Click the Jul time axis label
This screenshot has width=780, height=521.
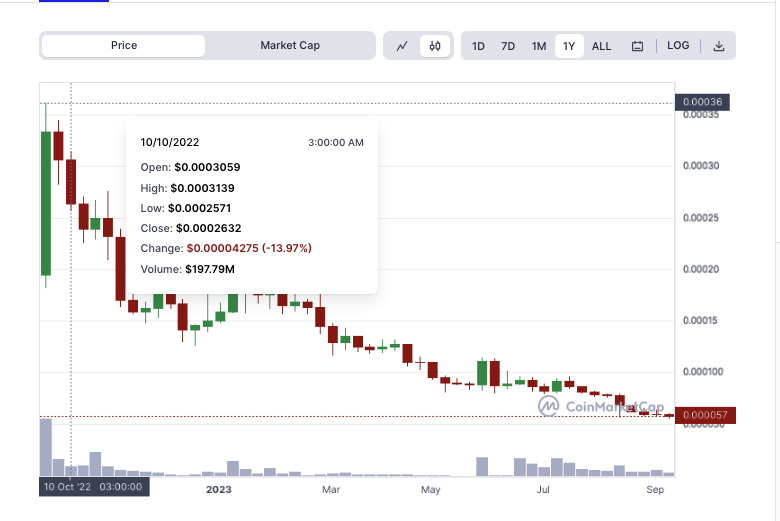[x=543, y=490]
